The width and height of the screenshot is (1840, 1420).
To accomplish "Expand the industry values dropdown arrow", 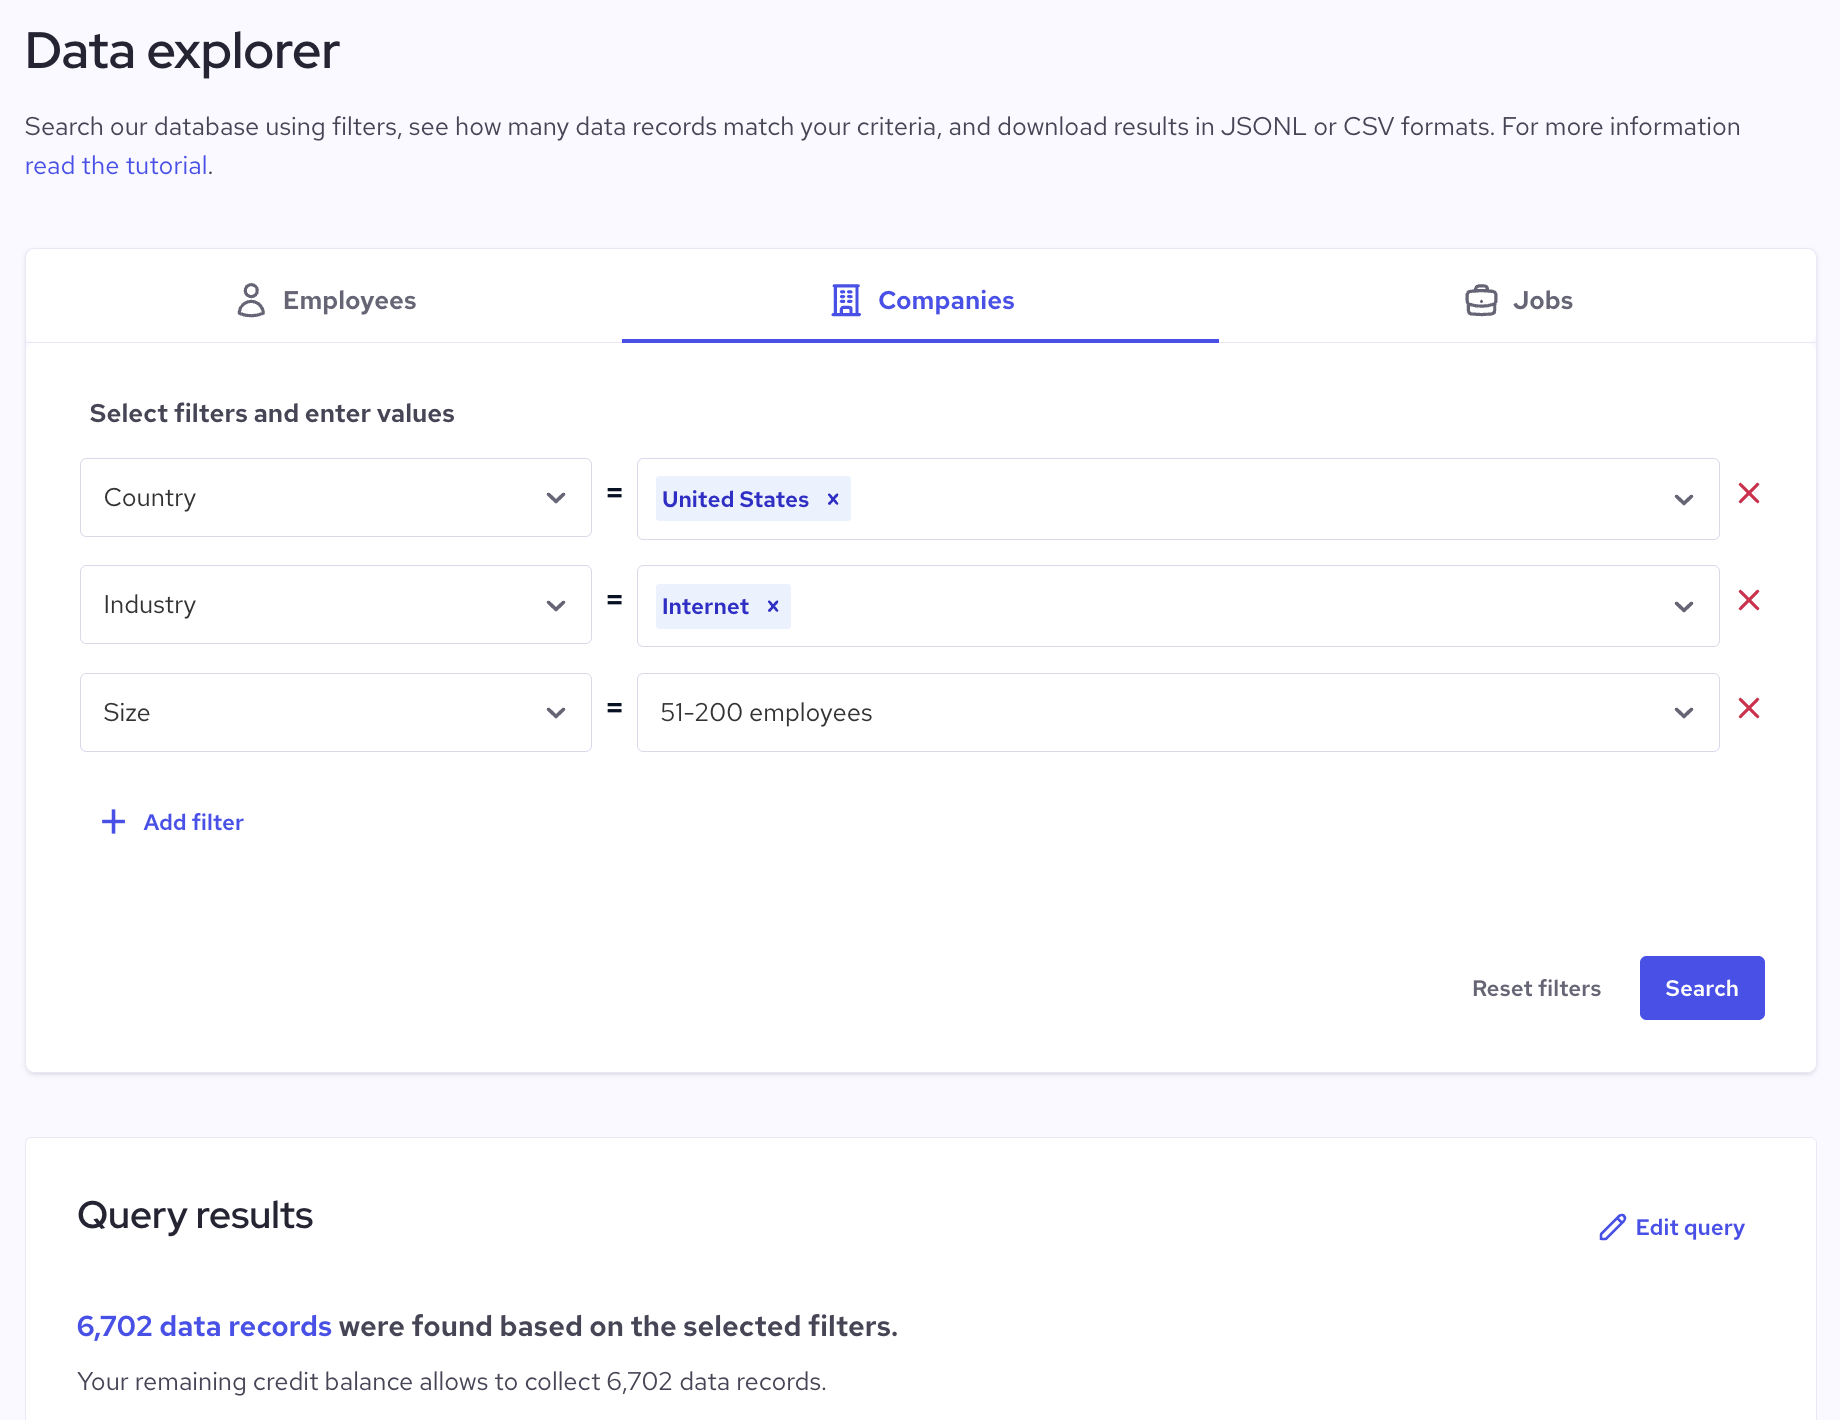I will tap(1684, 606).
